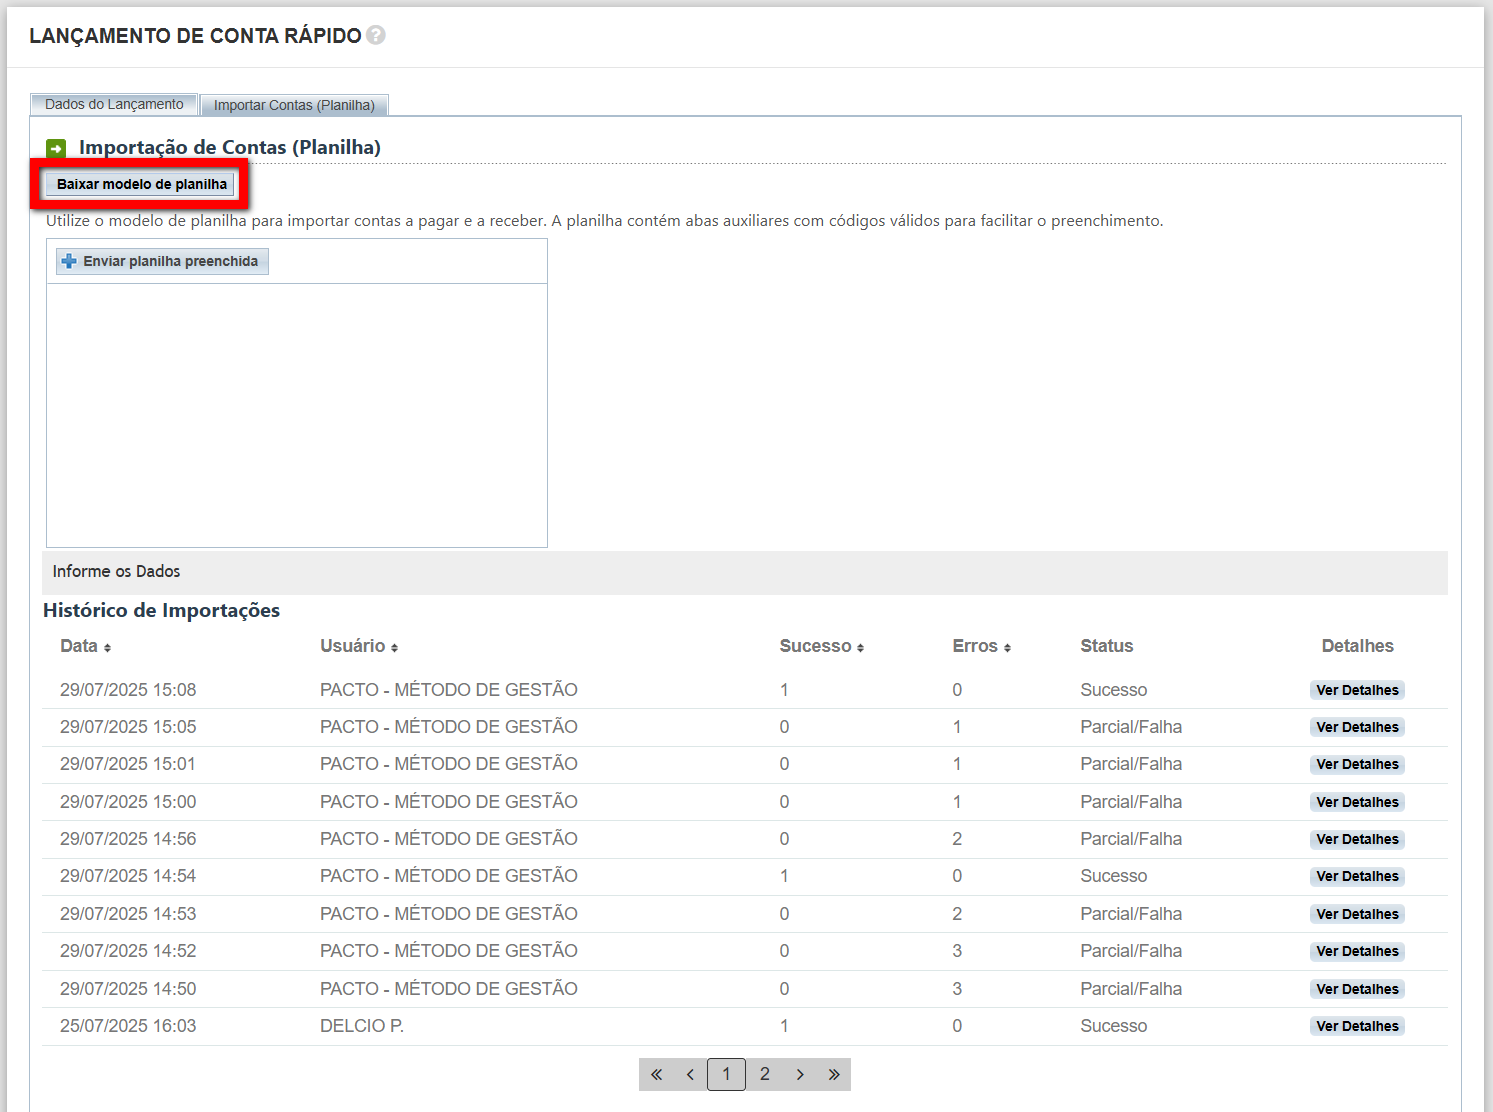Click the help question mark icon
The image size is (1493, 1112).
point(376,35)
